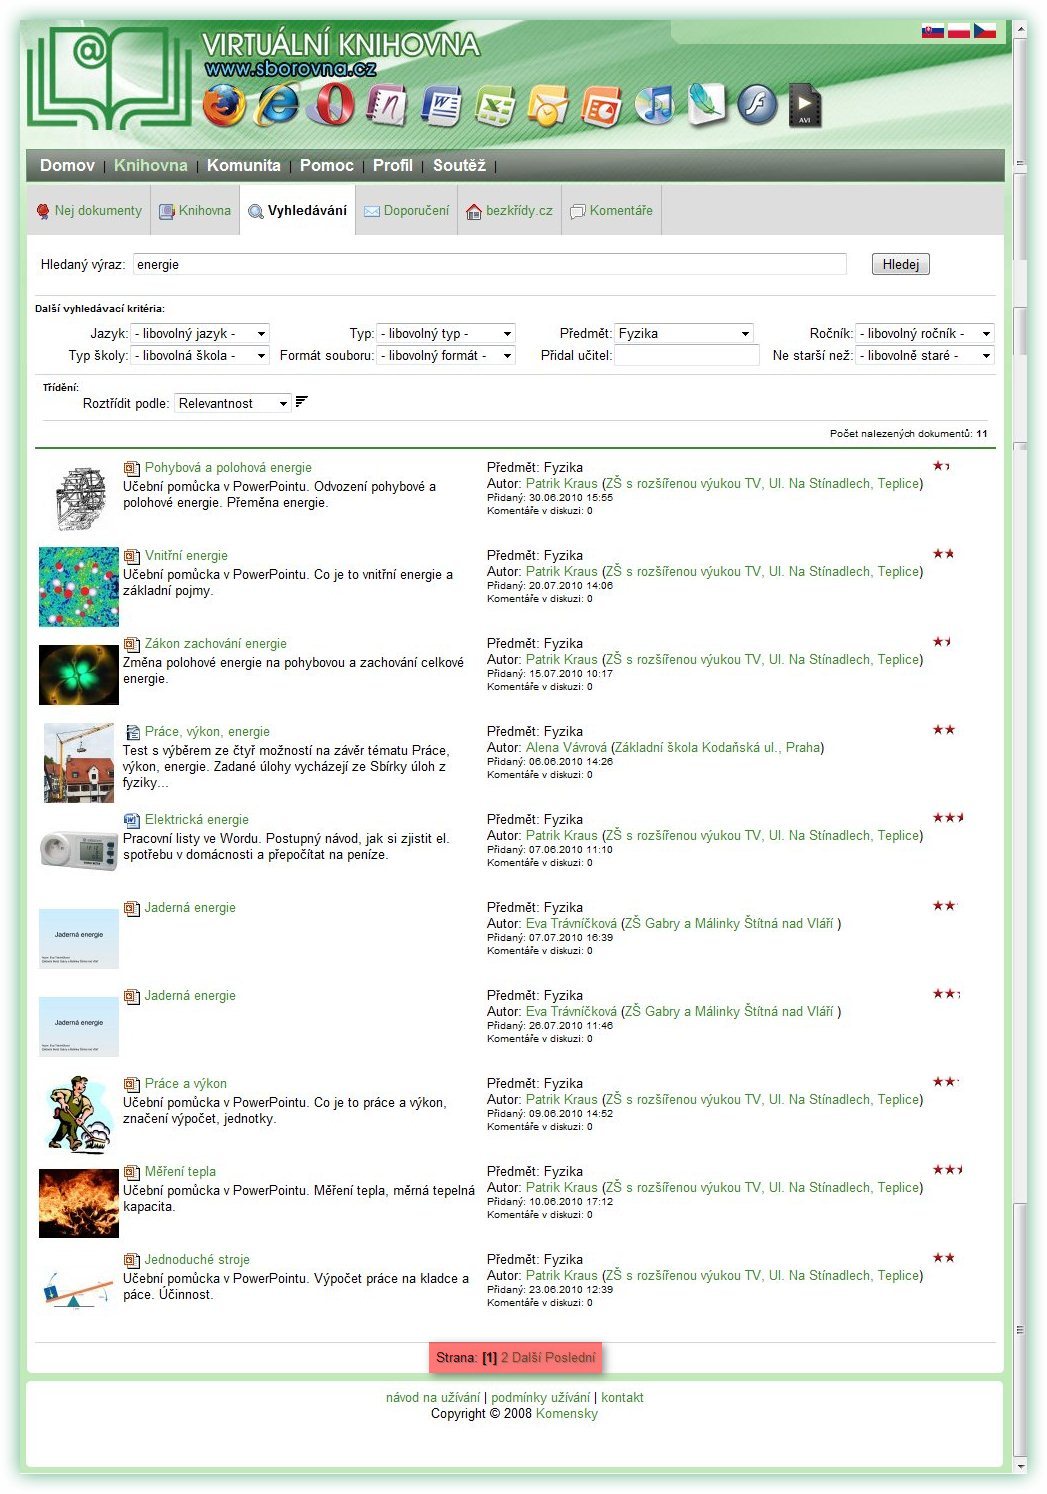
Task: Open the Formát souboru dropdown
Action: [x=446, y=356]
